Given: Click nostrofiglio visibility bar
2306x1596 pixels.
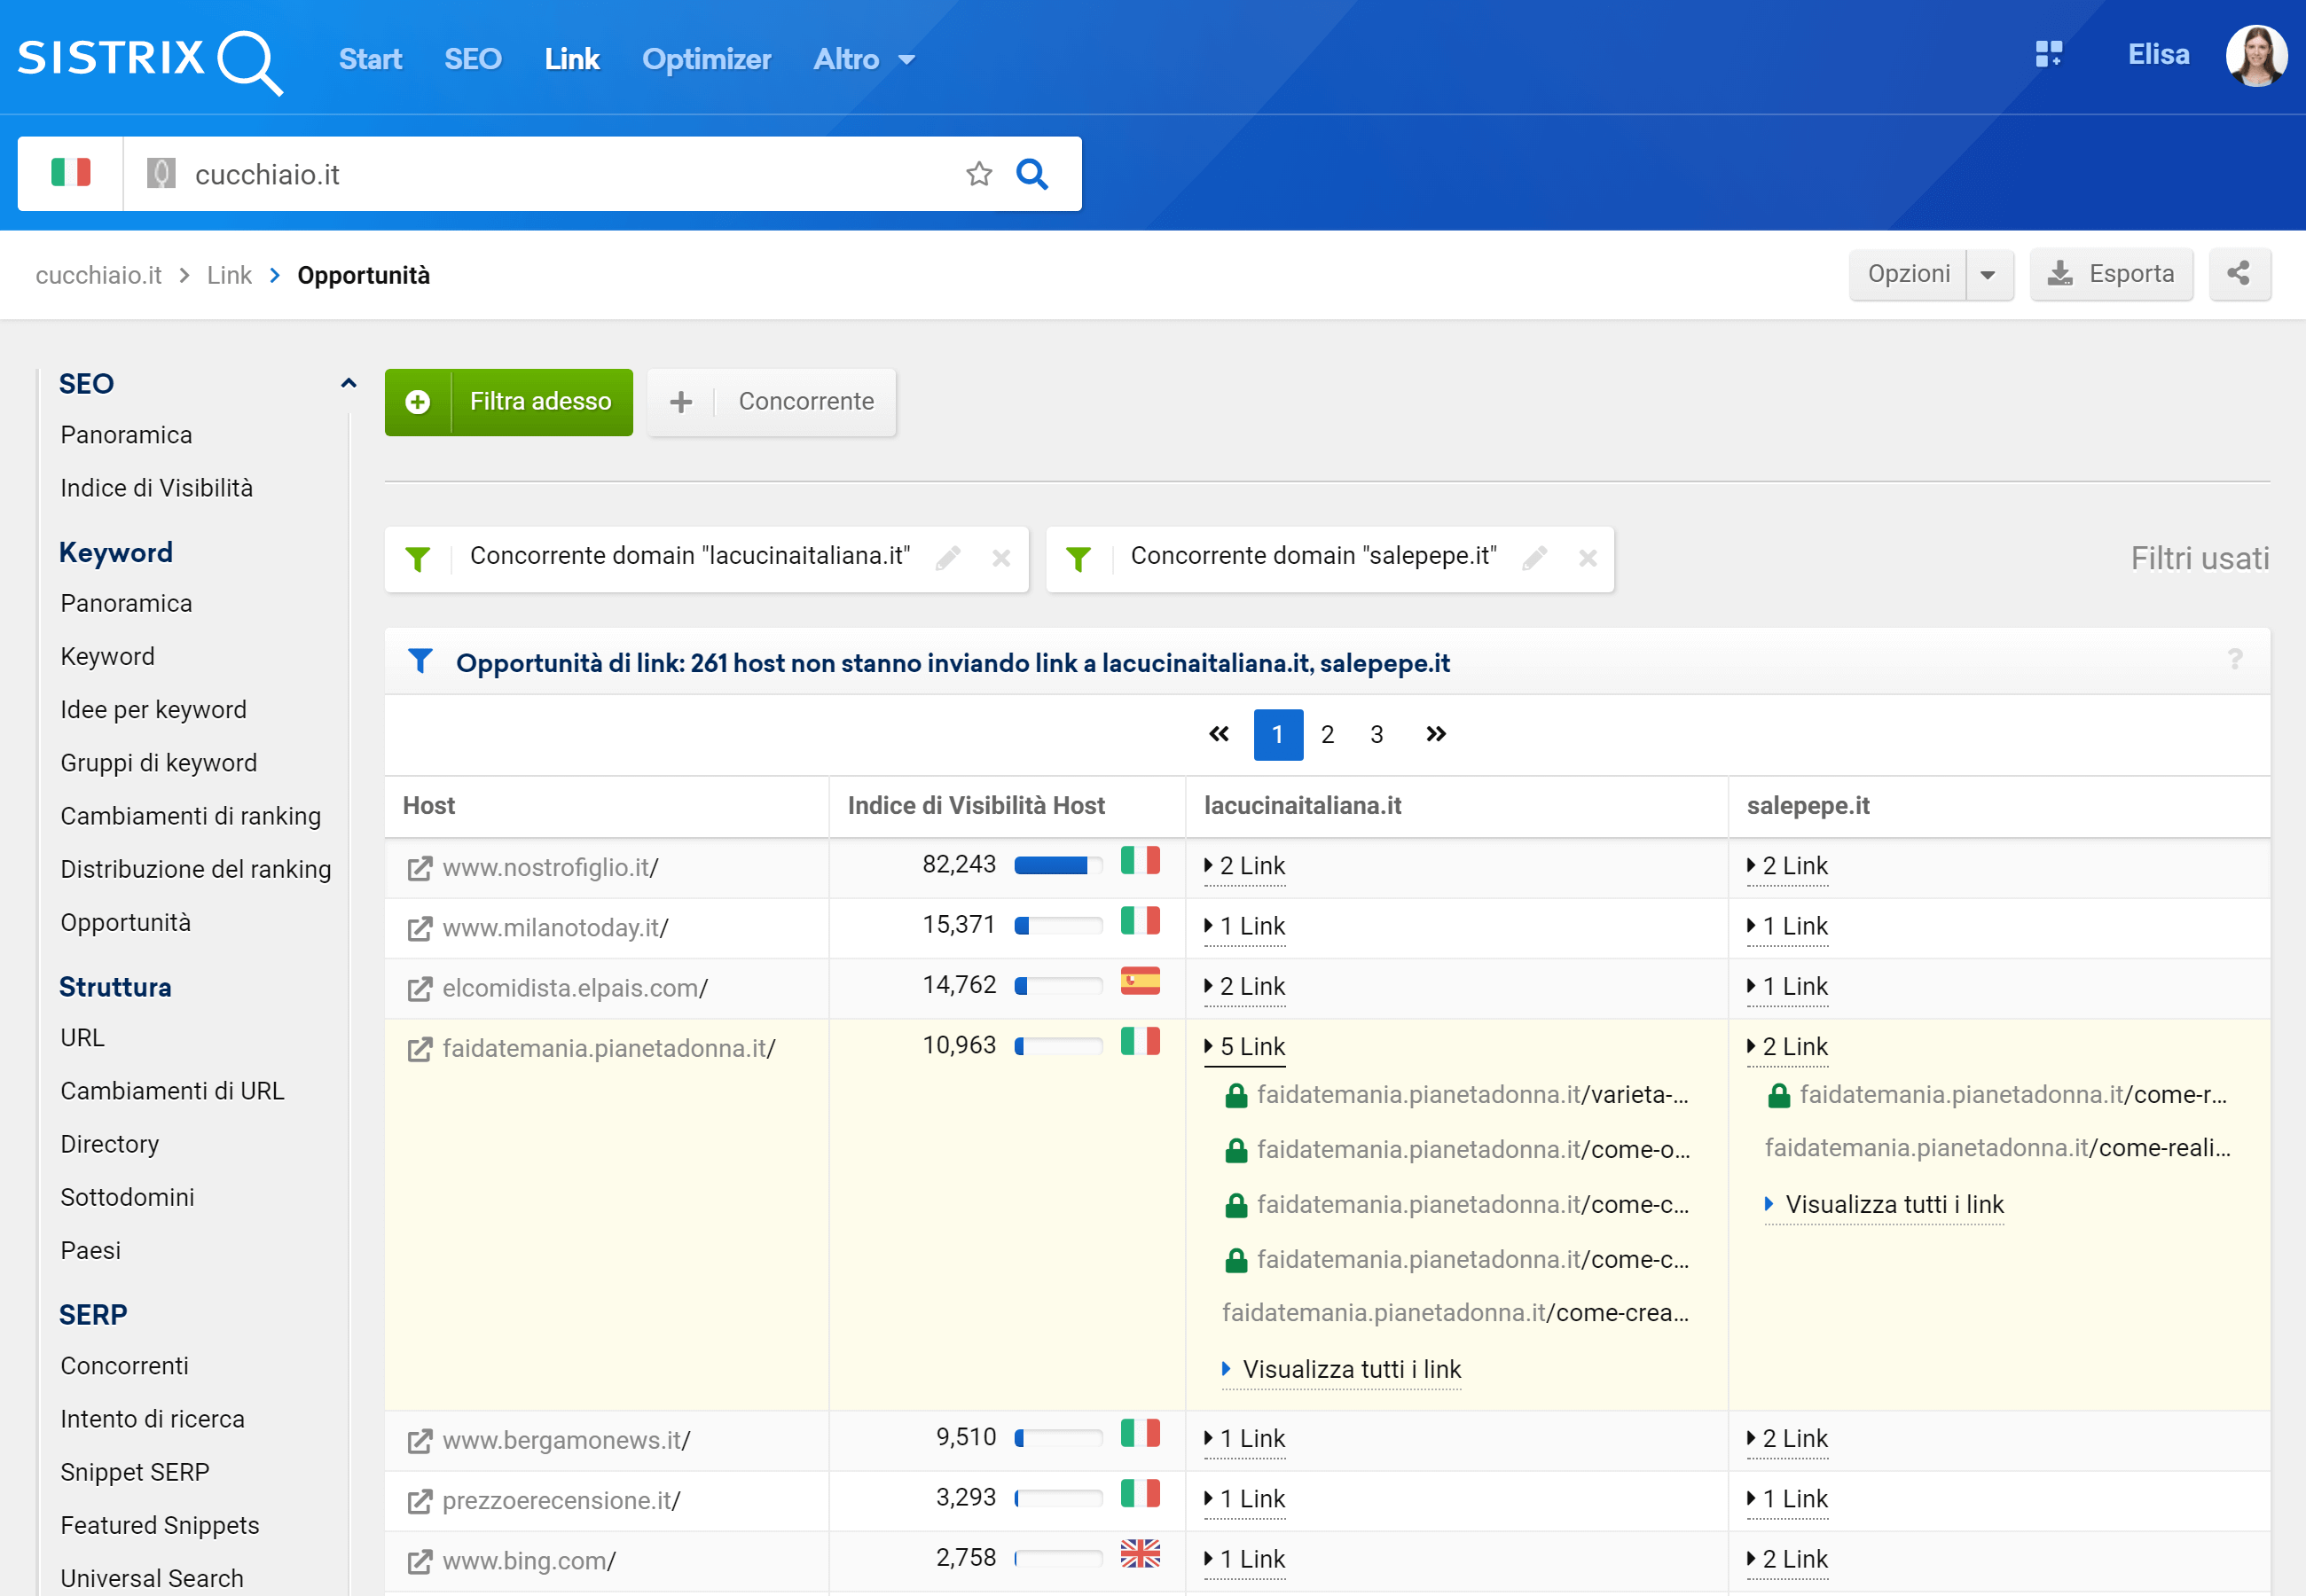Looking at the screenshot, I should point(1058,866).
